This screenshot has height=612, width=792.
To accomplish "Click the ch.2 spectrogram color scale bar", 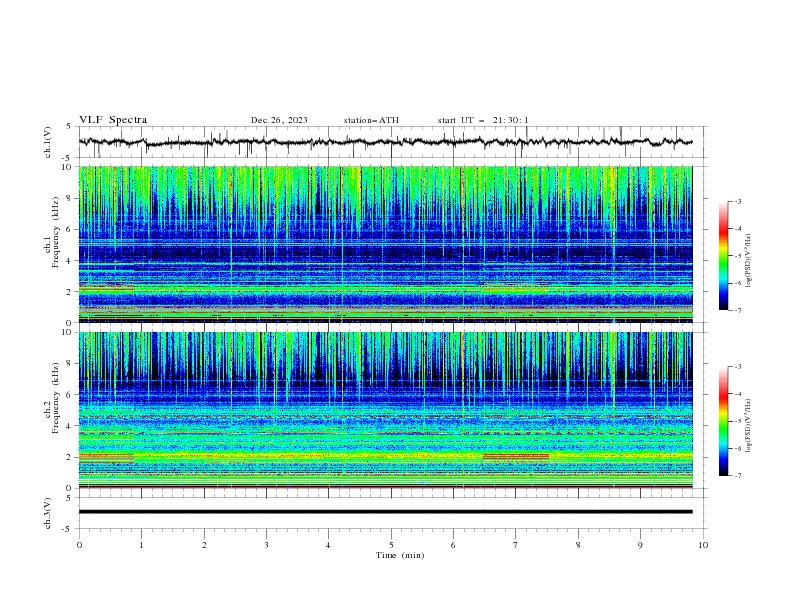I will (x=723, y=421).
